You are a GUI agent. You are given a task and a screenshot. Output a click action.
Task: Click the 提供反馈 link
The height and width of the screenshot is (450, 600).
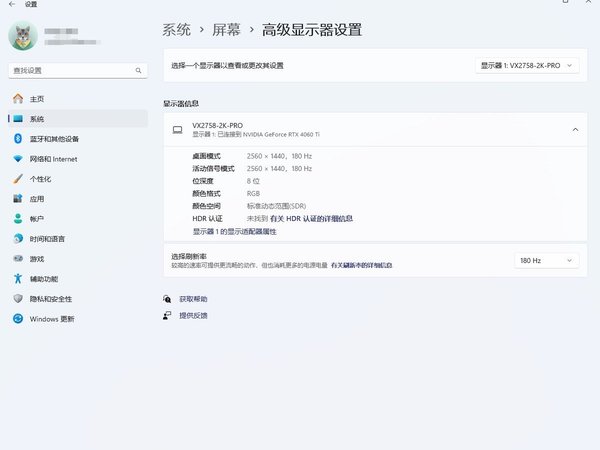[193, 315]
